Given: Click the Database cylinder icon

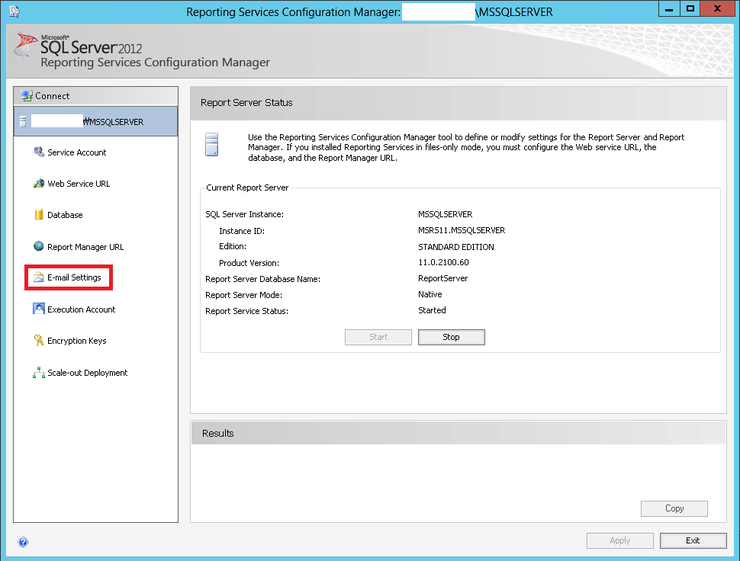Looking at the screenshot, I should click(39, 215).
